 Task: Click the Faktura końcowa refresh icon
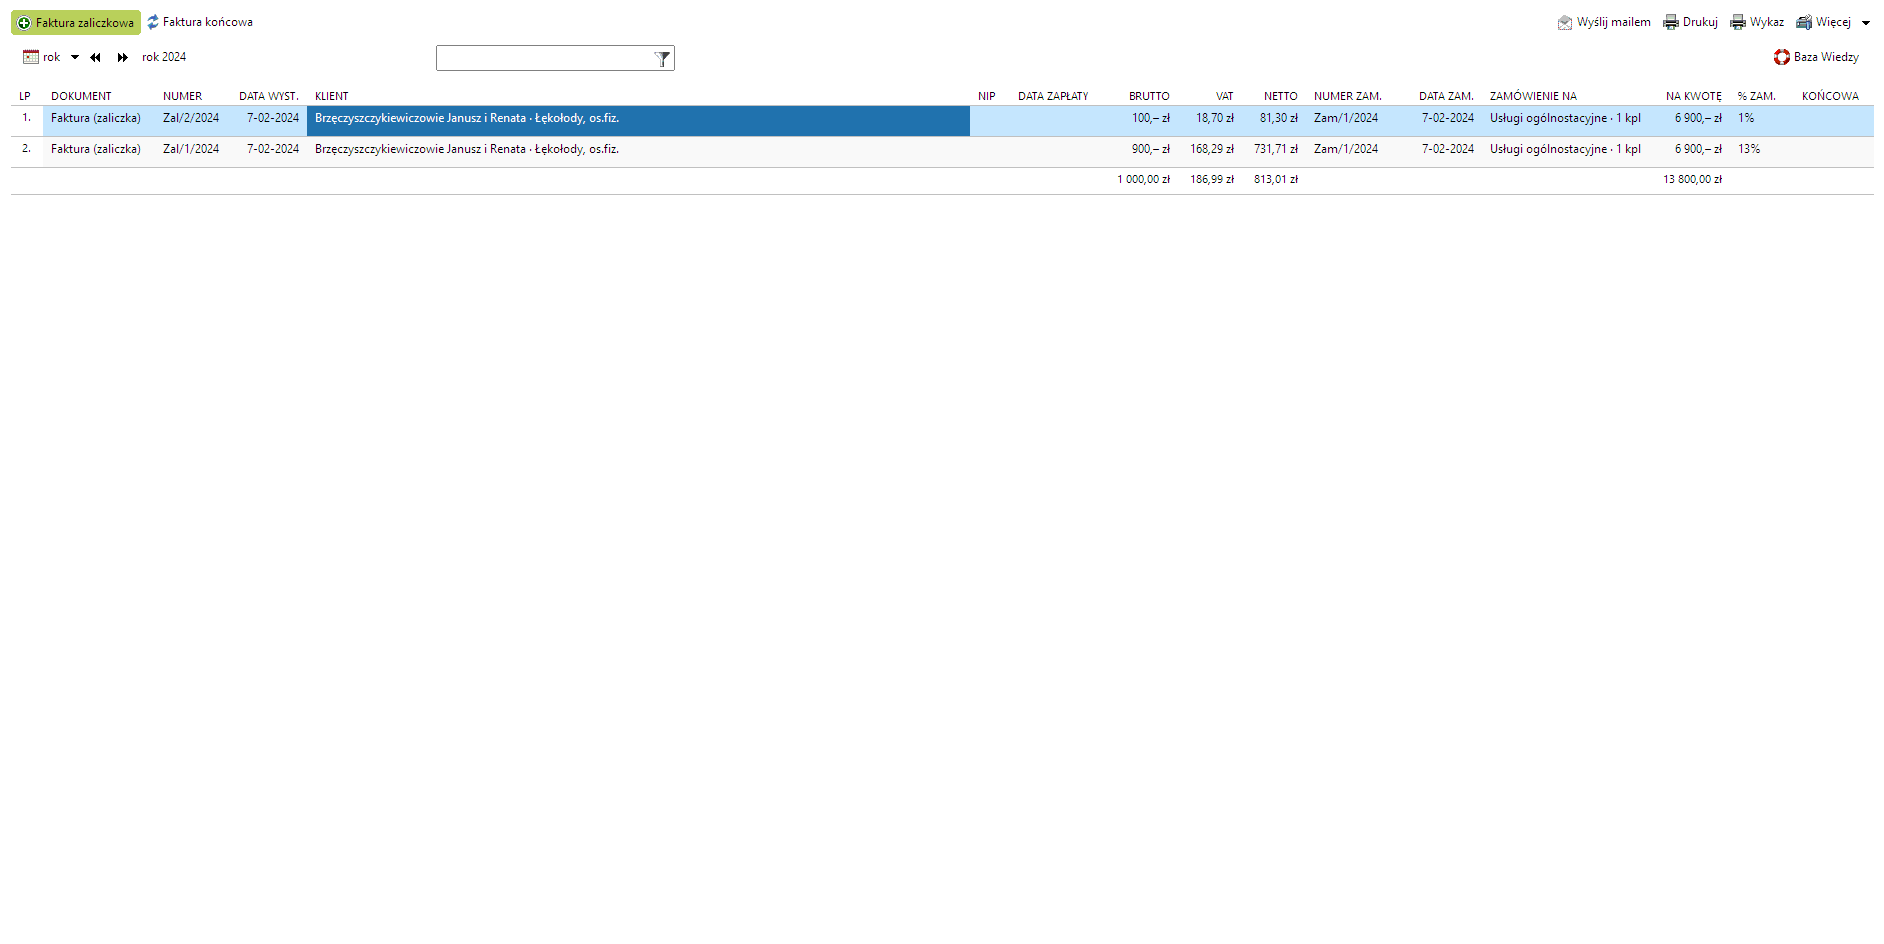pyautogui.click(x=153, y=22)
